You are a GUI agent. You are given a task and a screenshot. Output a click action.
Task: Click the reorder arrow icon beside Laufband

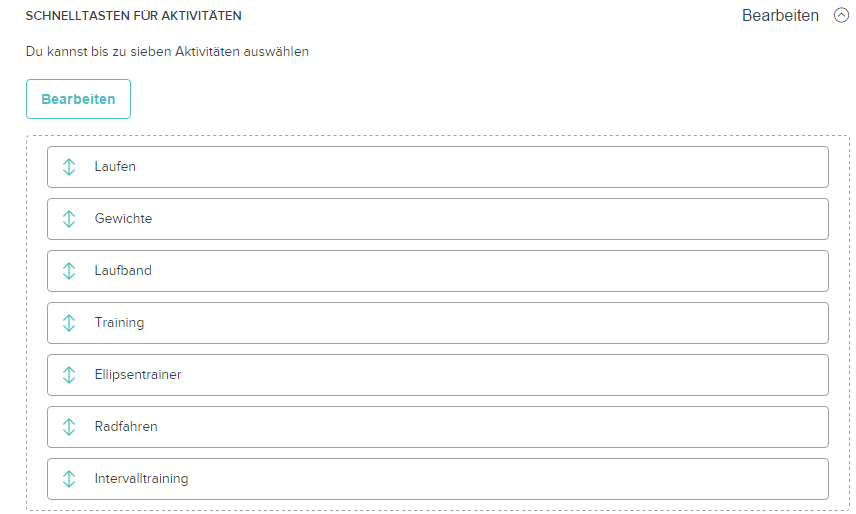(69, 271)
